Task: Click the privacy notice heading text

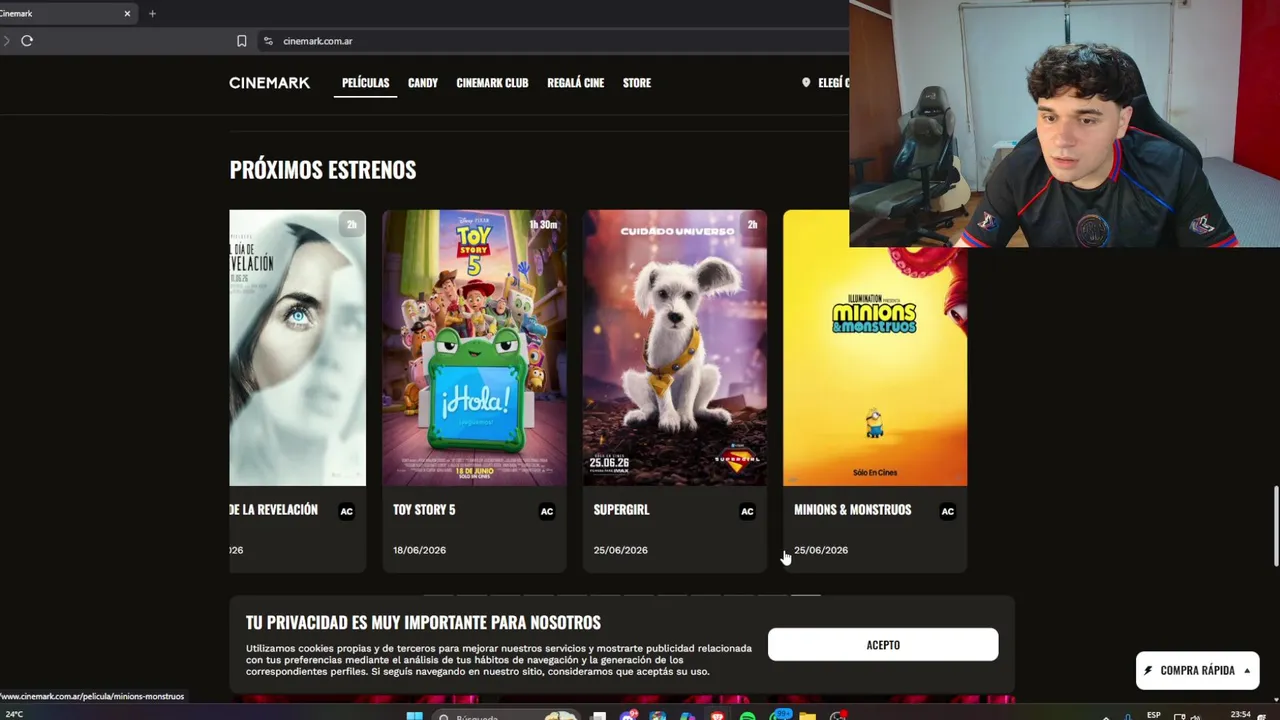Action: 423,622
